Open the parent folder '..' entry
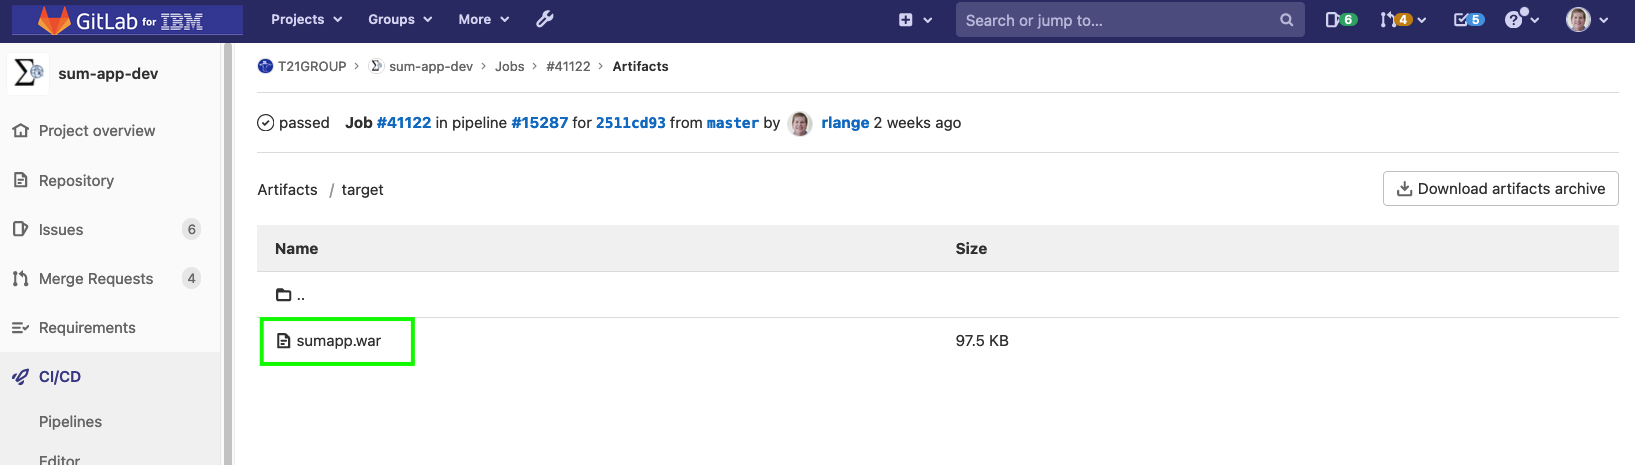Image resolution: width=1635 pixels, height=465 pixels. pos(290,295)
